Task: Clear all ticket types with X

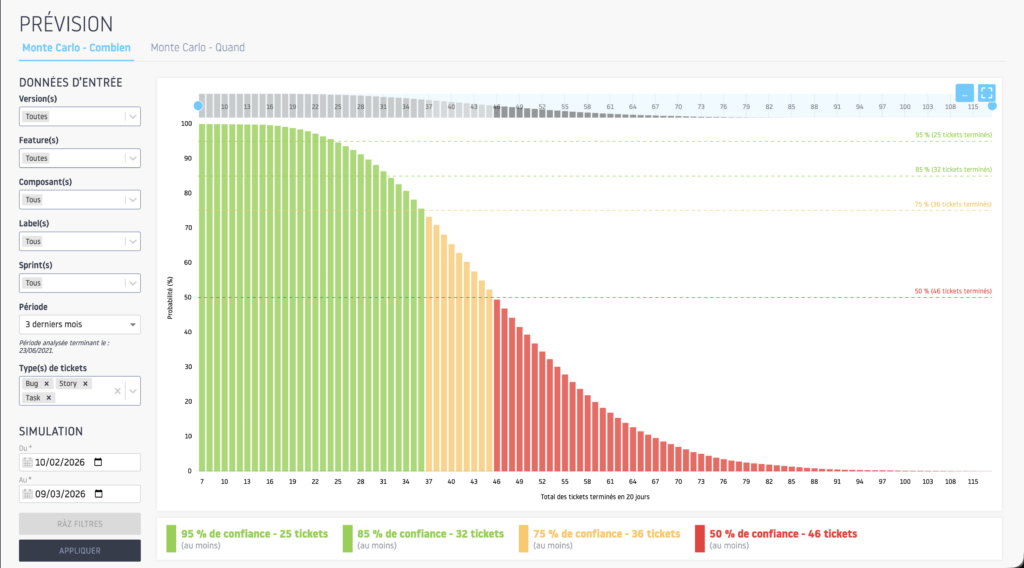Action: [x=117, y=391]
